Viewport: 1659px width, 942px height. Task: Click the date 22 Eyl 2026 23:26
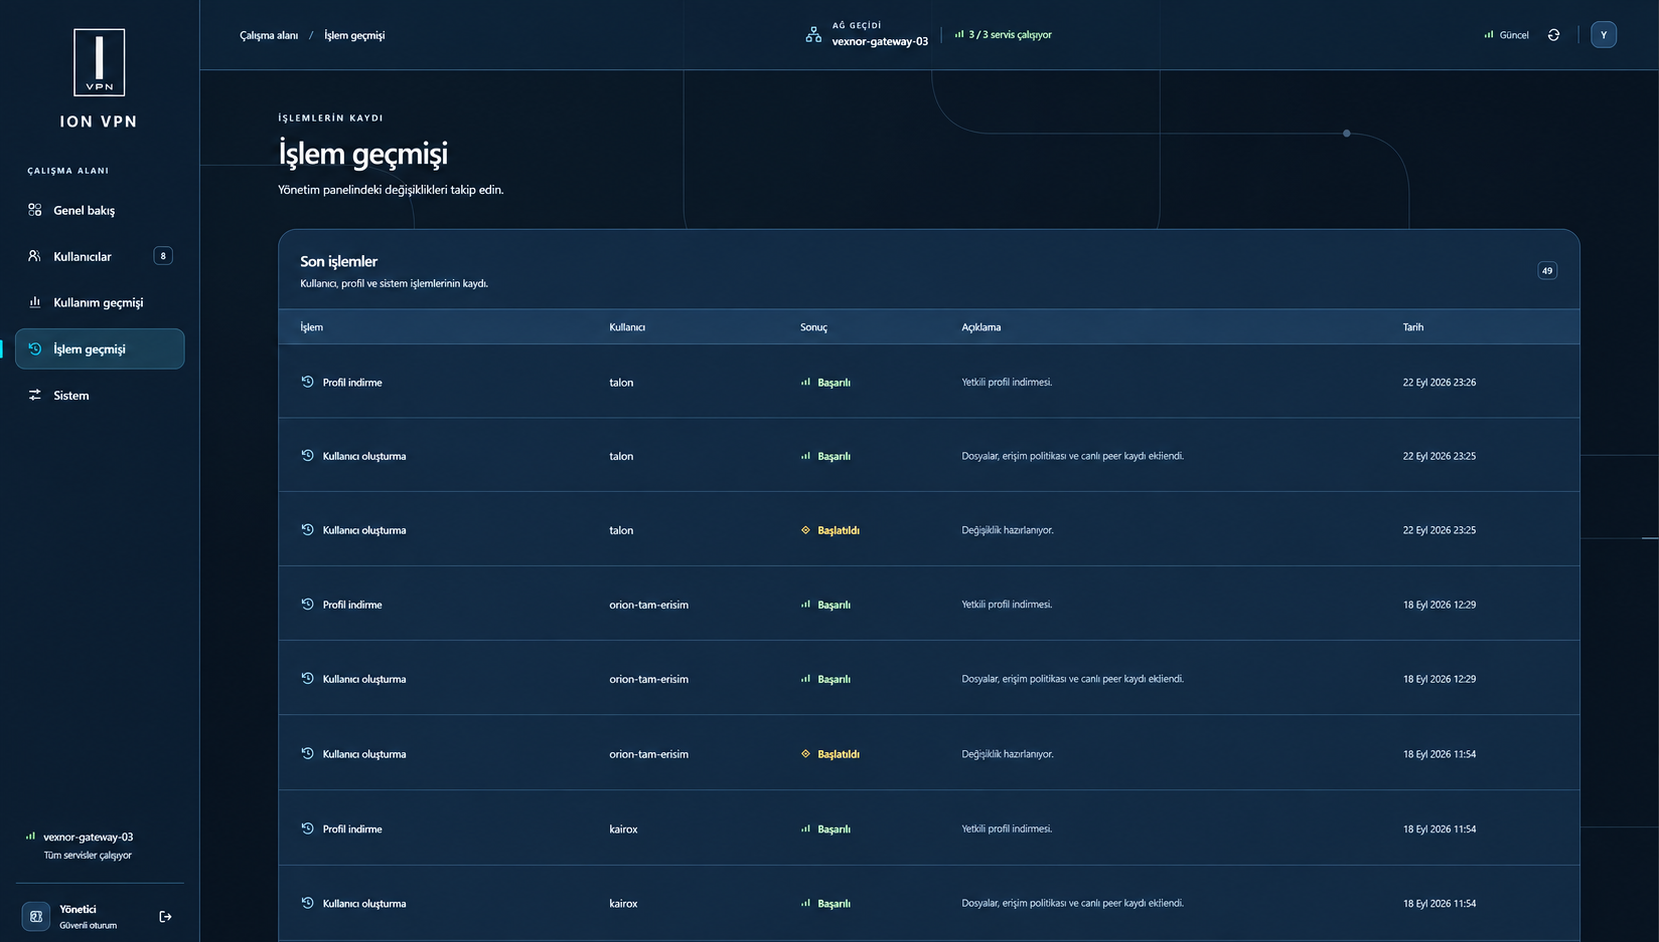coord(1439,382)
